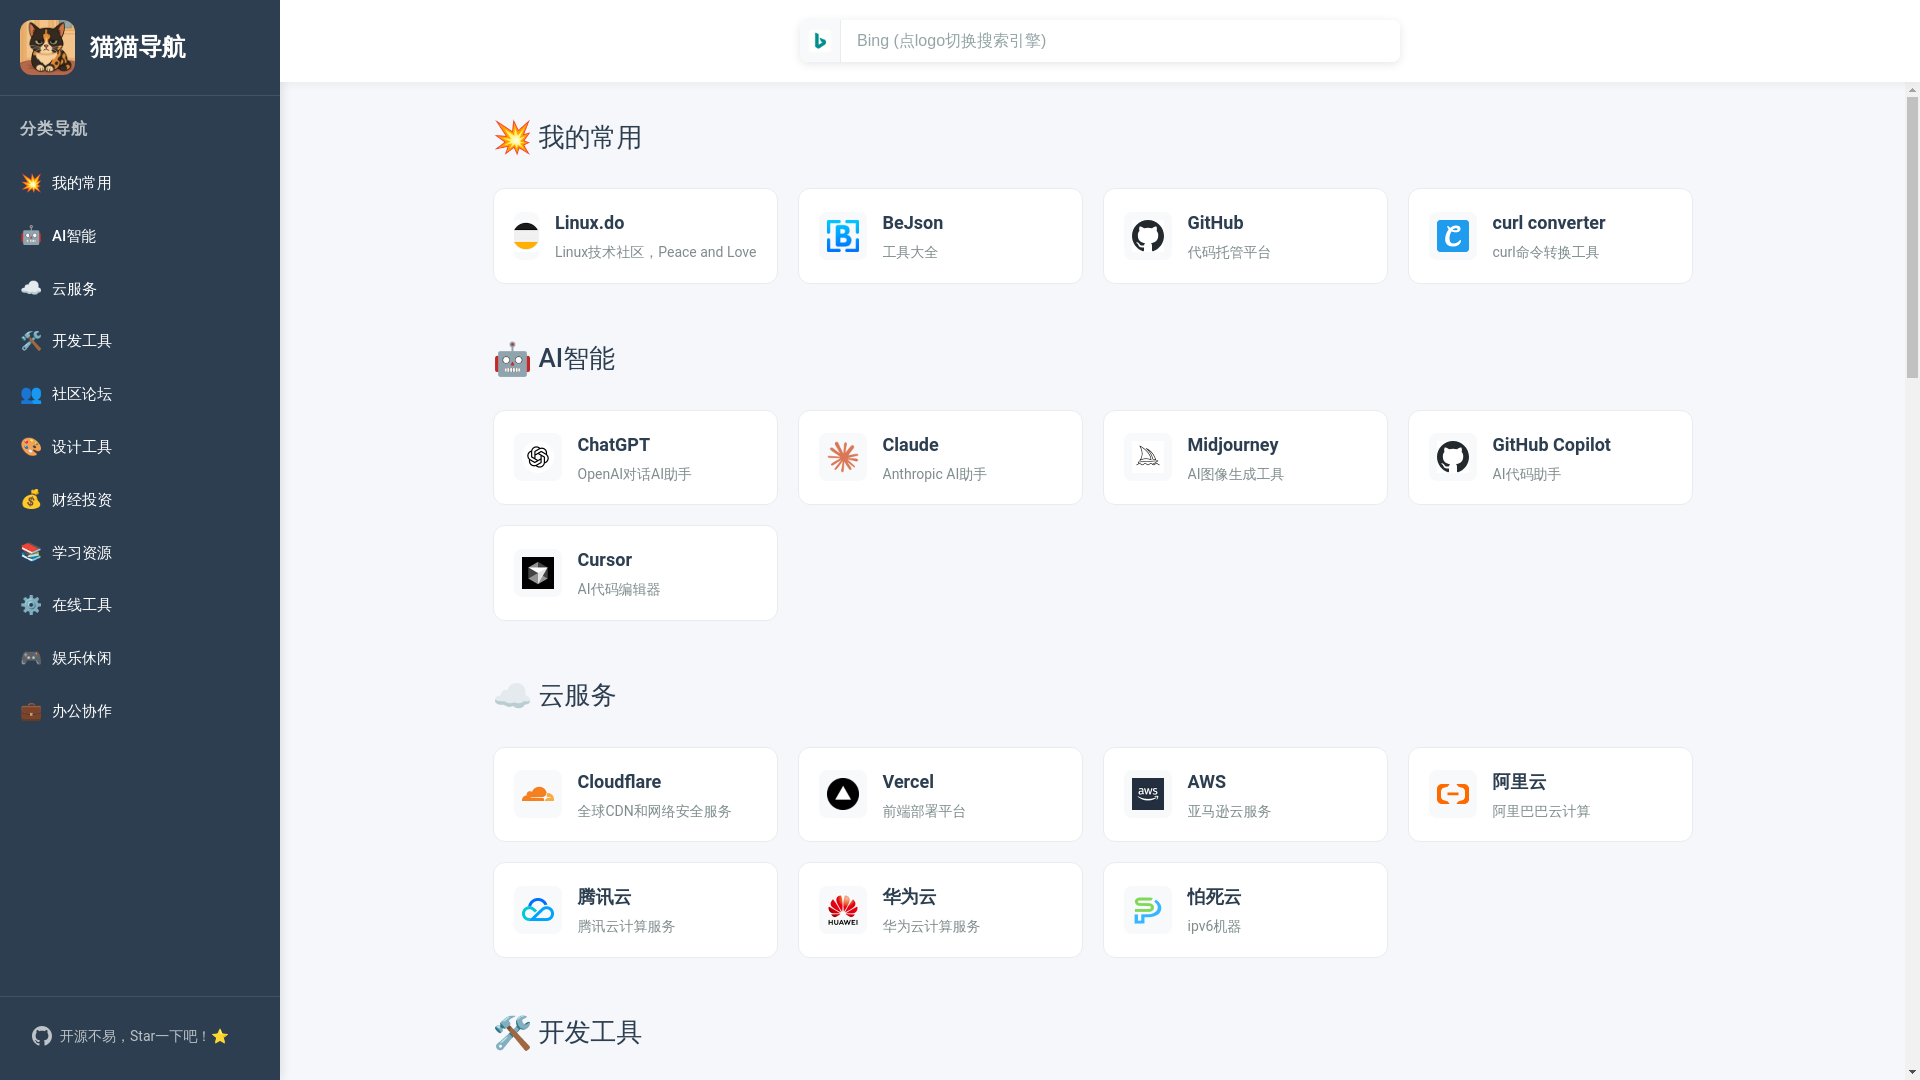The image size is (1920, 1080).
Task: Click the page vertical scrollbar thumb
Action: [1912, 238]
